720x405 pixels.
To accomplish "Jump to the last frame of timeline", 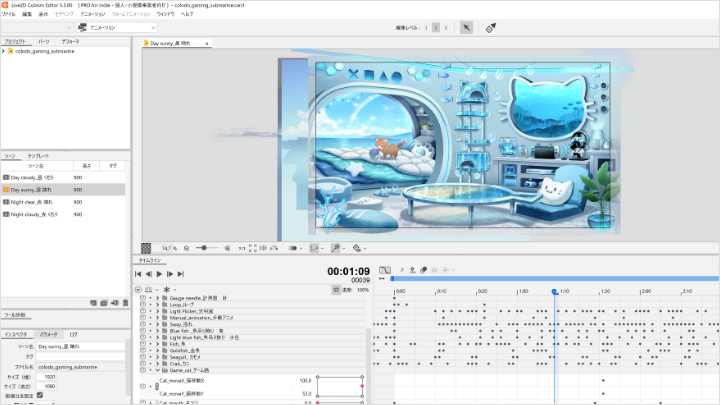I will point(181,274).
